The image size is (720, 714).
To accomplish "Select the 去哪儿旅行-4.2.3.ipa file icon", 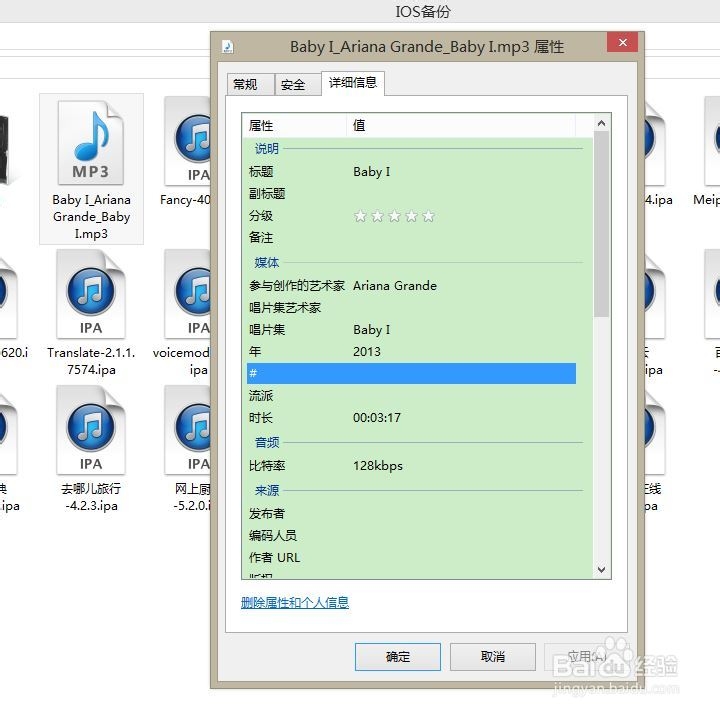I will click(x=91, y=430).
